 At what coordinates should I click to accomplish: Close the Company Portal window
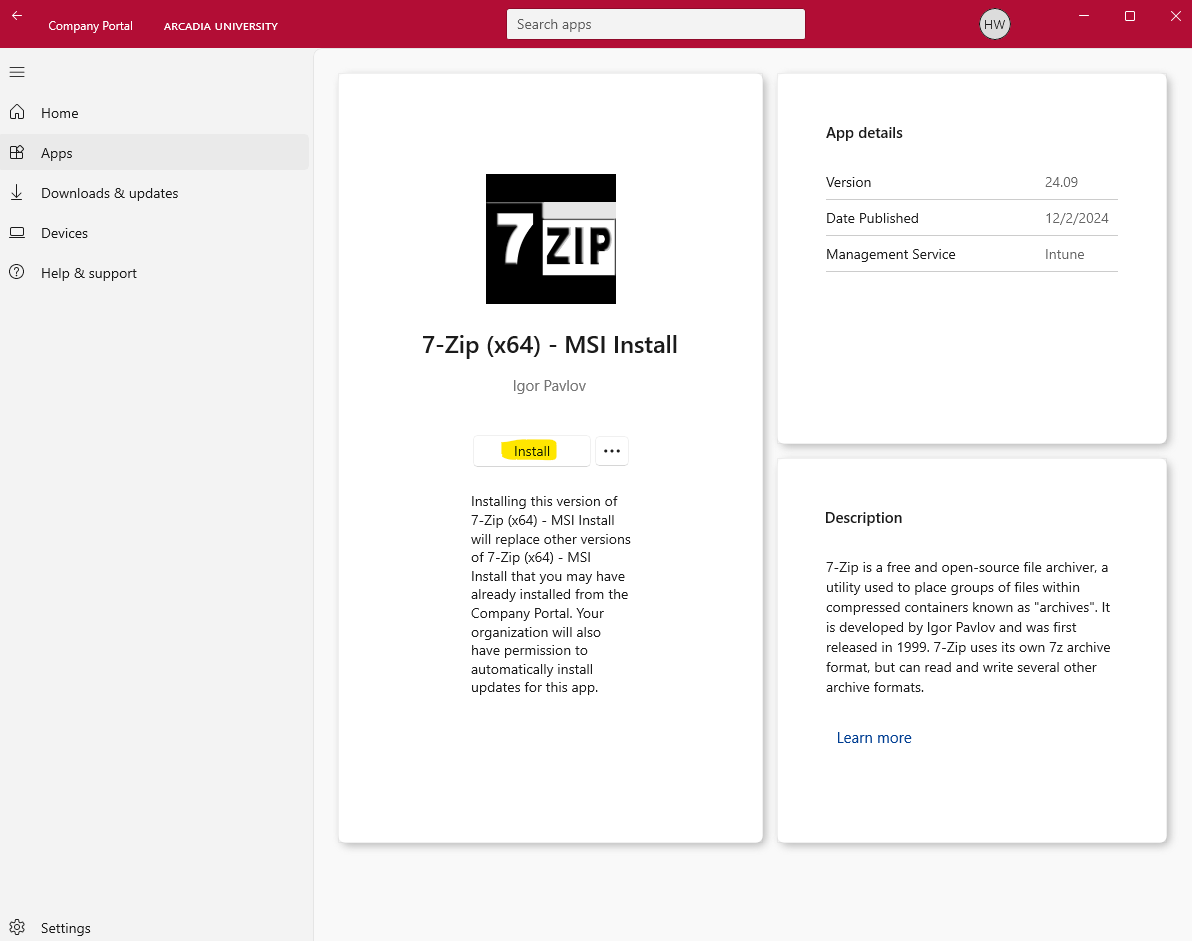pyautogui.click(x=1175, y=16)
